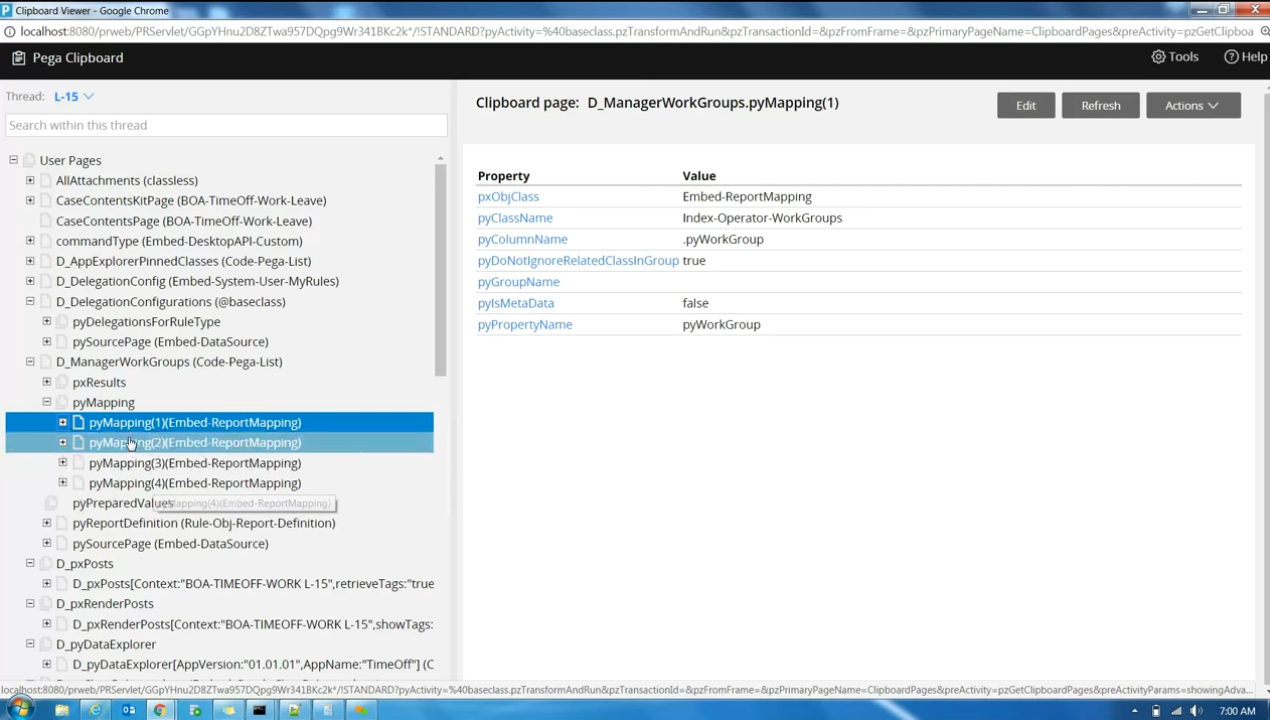
Task: Select pyMapping(1)(Embed-ReportMapping) in the tree
Action: (x=194, y=422)
